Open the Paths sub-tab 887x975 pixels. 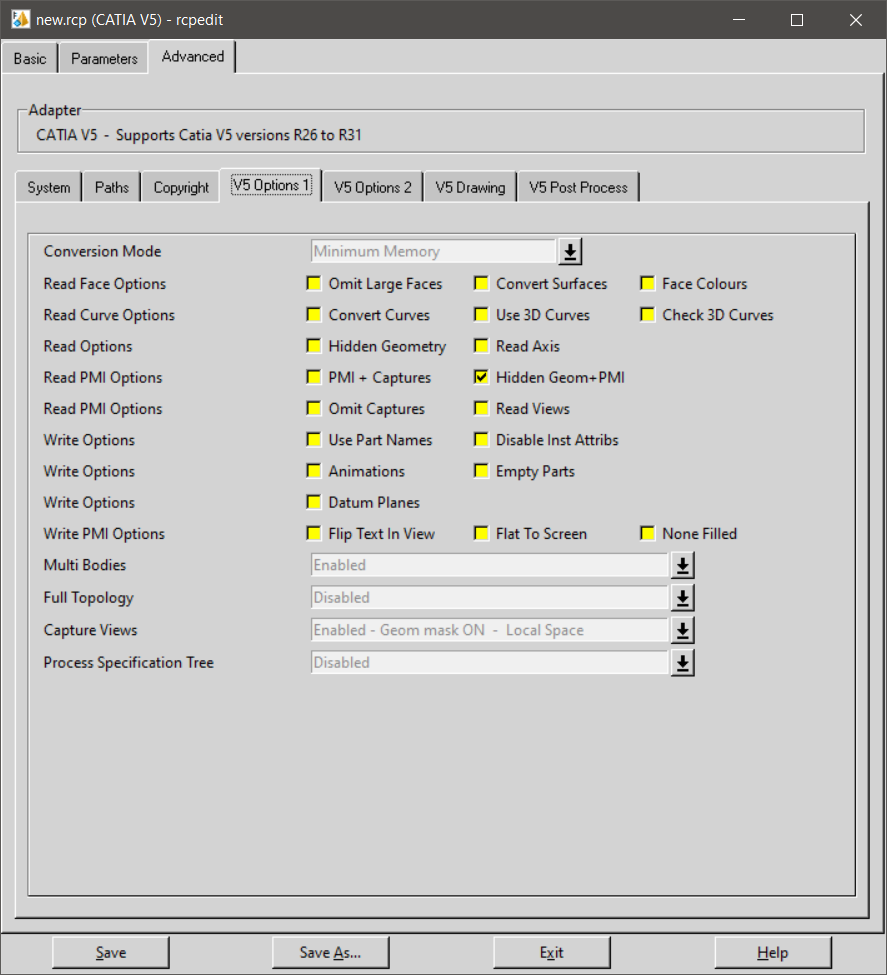(x=112, y=187)
